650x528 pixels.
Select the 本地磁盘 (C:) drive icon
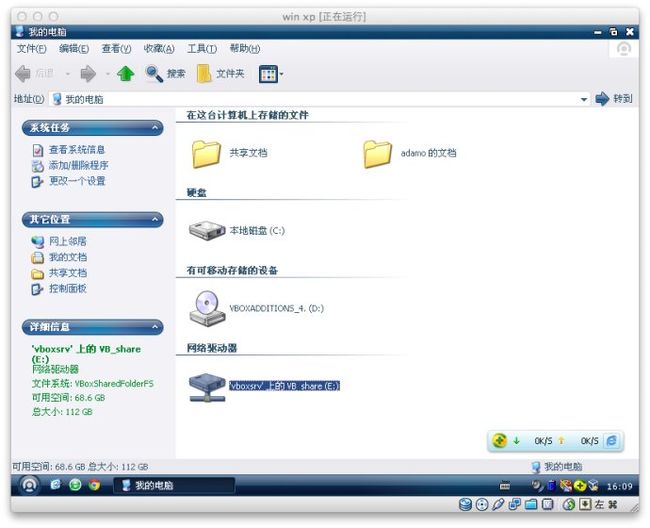point(207,230)
